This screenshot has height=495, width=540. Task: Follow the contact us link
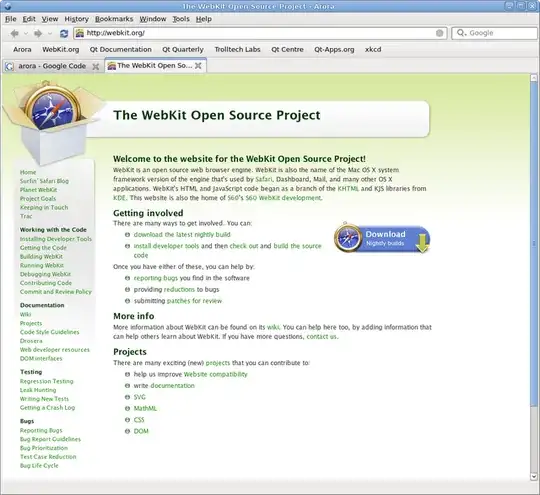point(322,337)
